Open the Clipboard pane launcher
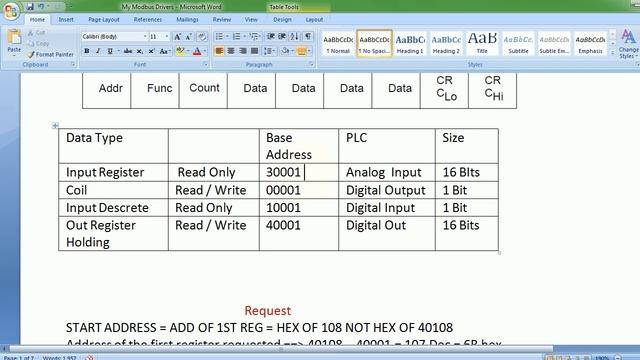The height and width of the screenshot is (360, 640). point(73,64)
